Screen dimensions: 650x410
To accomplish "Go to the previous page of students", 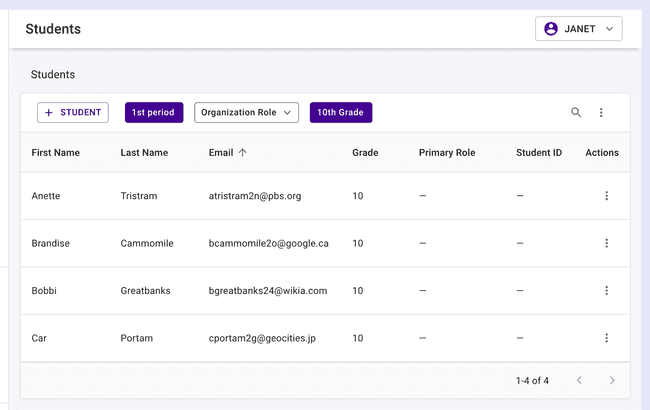I will click(x=578, y=380).
